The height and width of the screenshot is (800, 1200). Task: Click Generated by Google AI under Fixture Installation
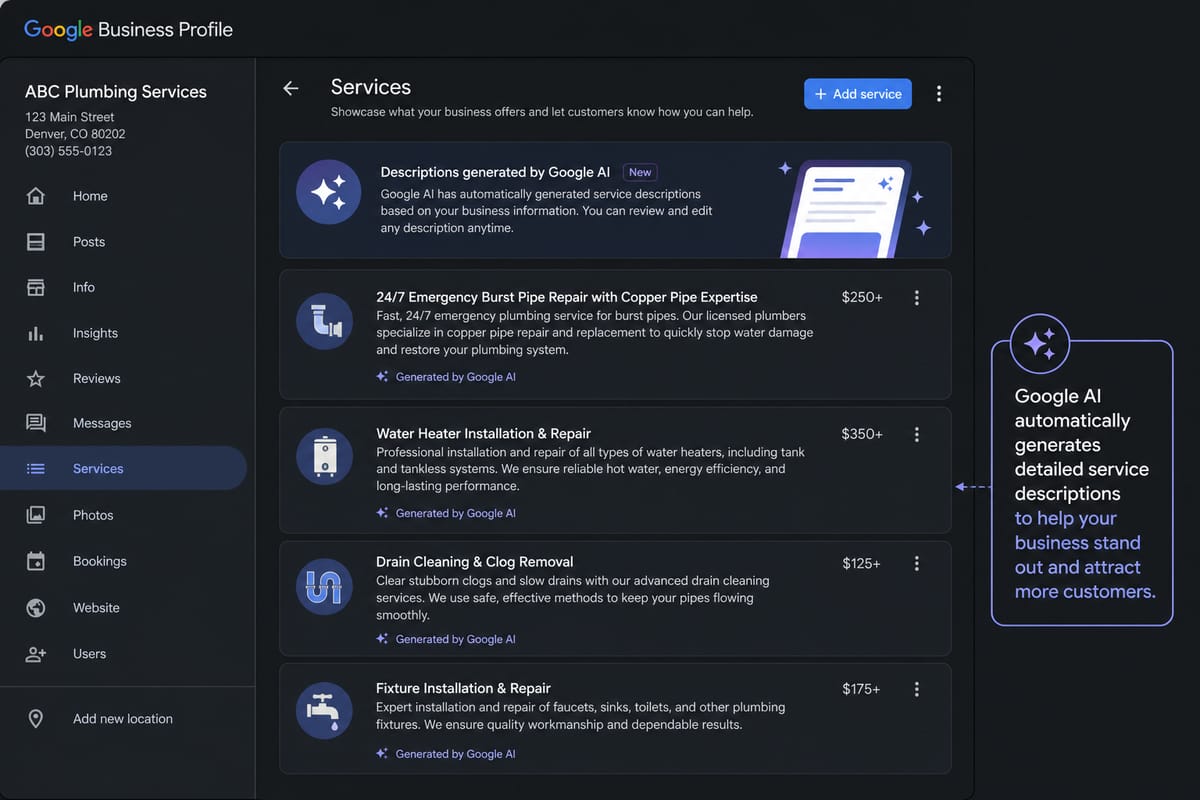446,754
